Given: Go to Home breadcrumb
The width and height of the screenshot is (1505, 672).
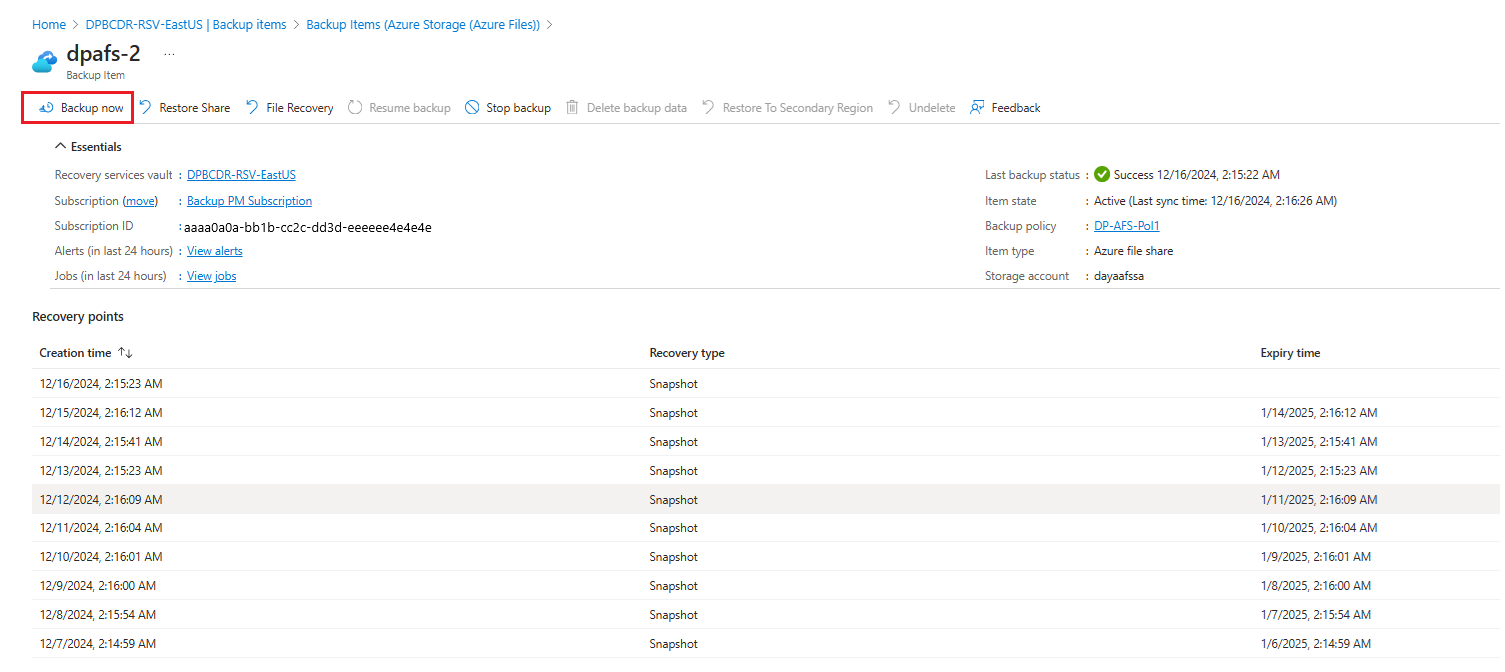Looking at the screenshot, I should [49, 24].
